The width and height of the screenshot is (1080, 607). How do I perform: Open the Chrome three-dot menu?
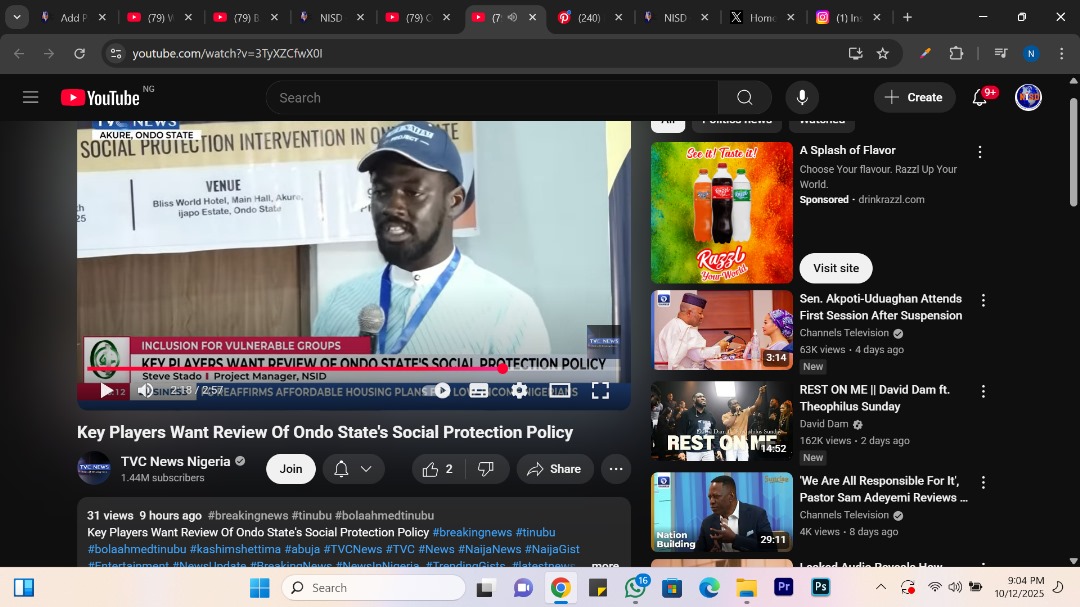(1061, 53)
